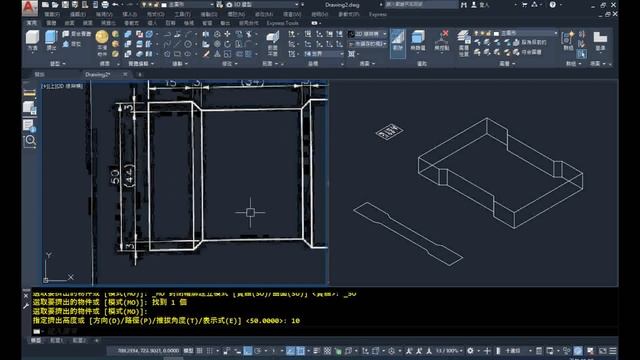The image size is (640, 360).
Task: Open the annotation scale 1:1 dropdown
Action: click(x=451, y=351)
